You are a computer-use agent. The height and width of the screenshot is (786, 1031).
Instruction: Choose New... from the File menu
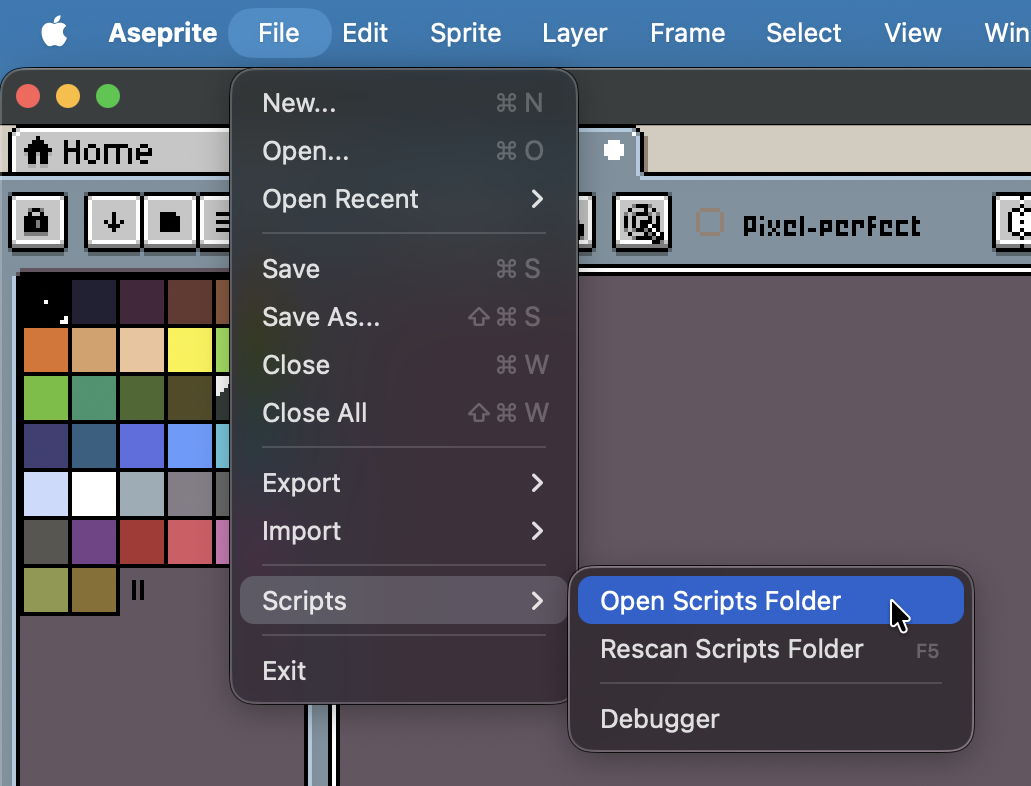[404, 103]
